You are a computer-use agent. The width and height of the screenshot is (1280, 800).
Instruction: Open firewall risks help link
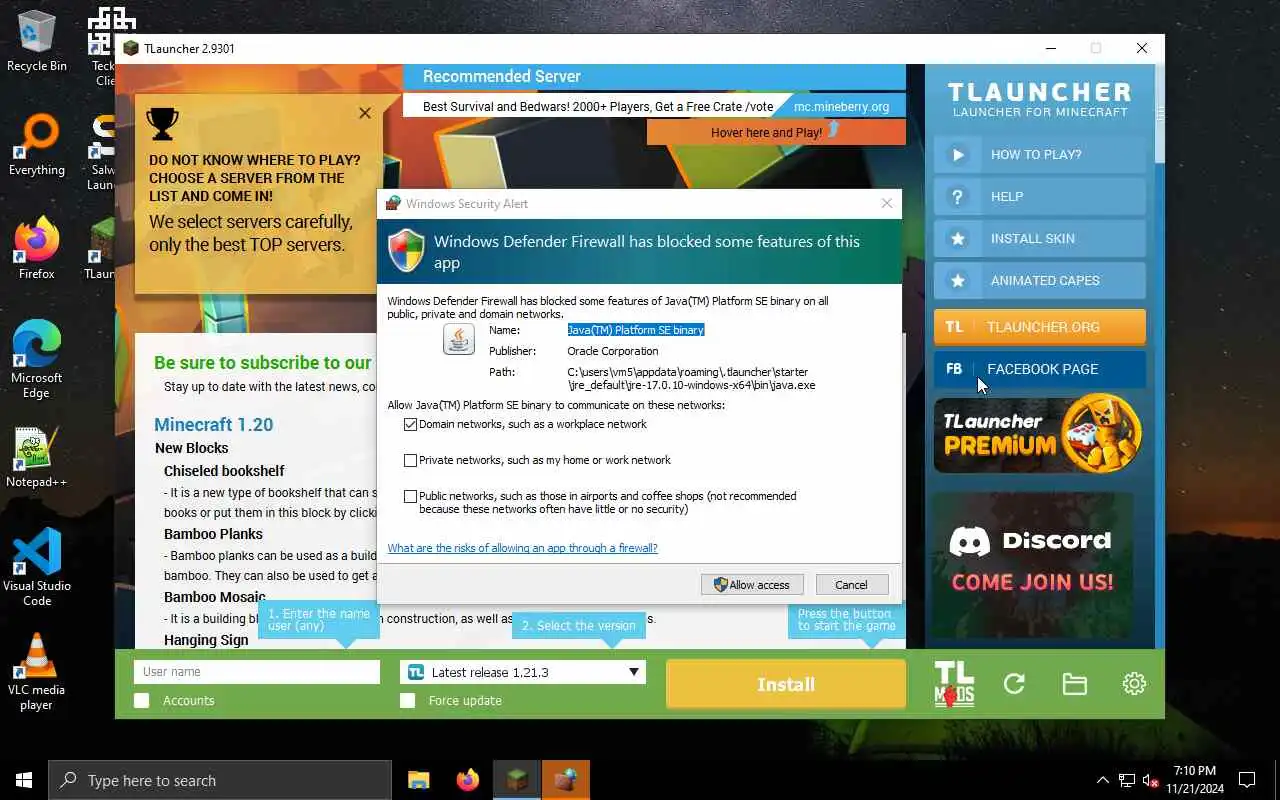click(522, 548)
